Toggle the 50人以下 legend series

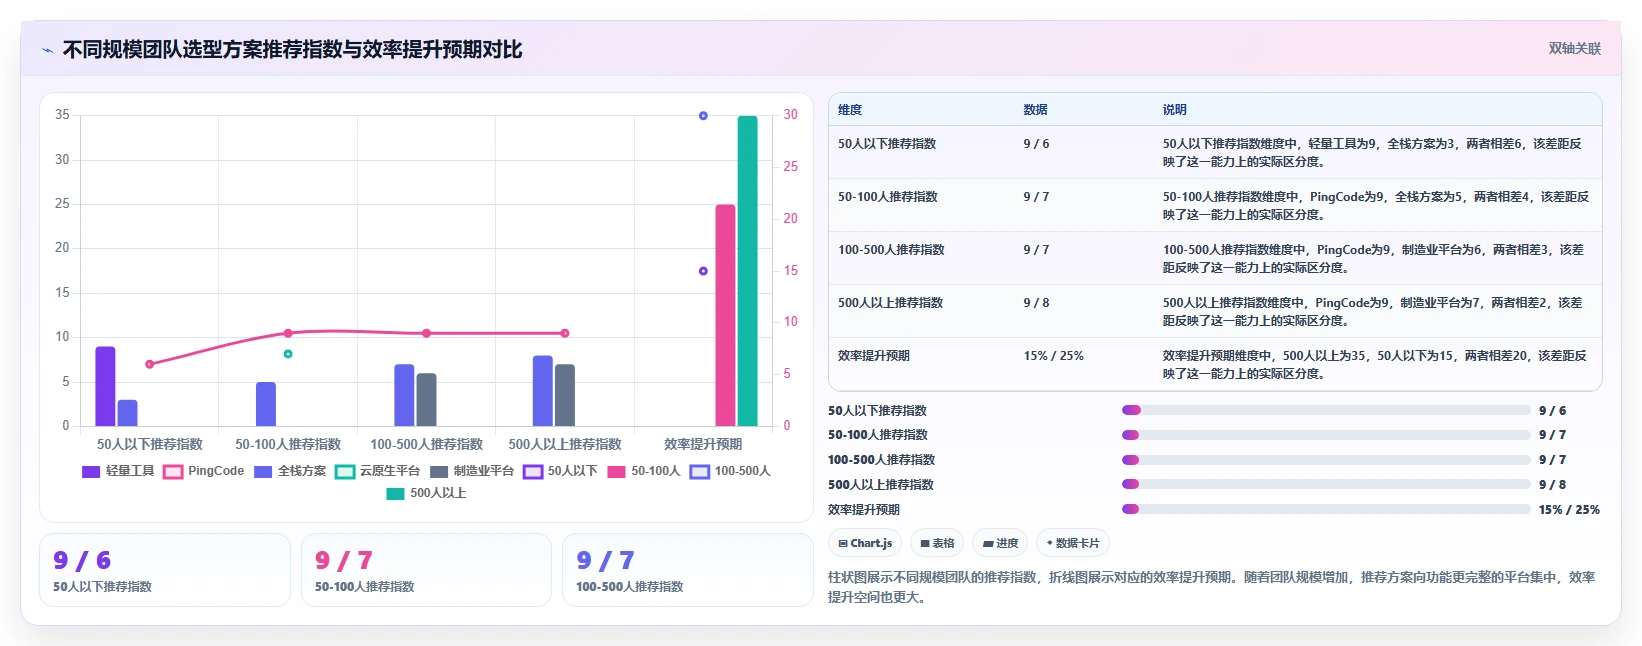tap(560, 471)
